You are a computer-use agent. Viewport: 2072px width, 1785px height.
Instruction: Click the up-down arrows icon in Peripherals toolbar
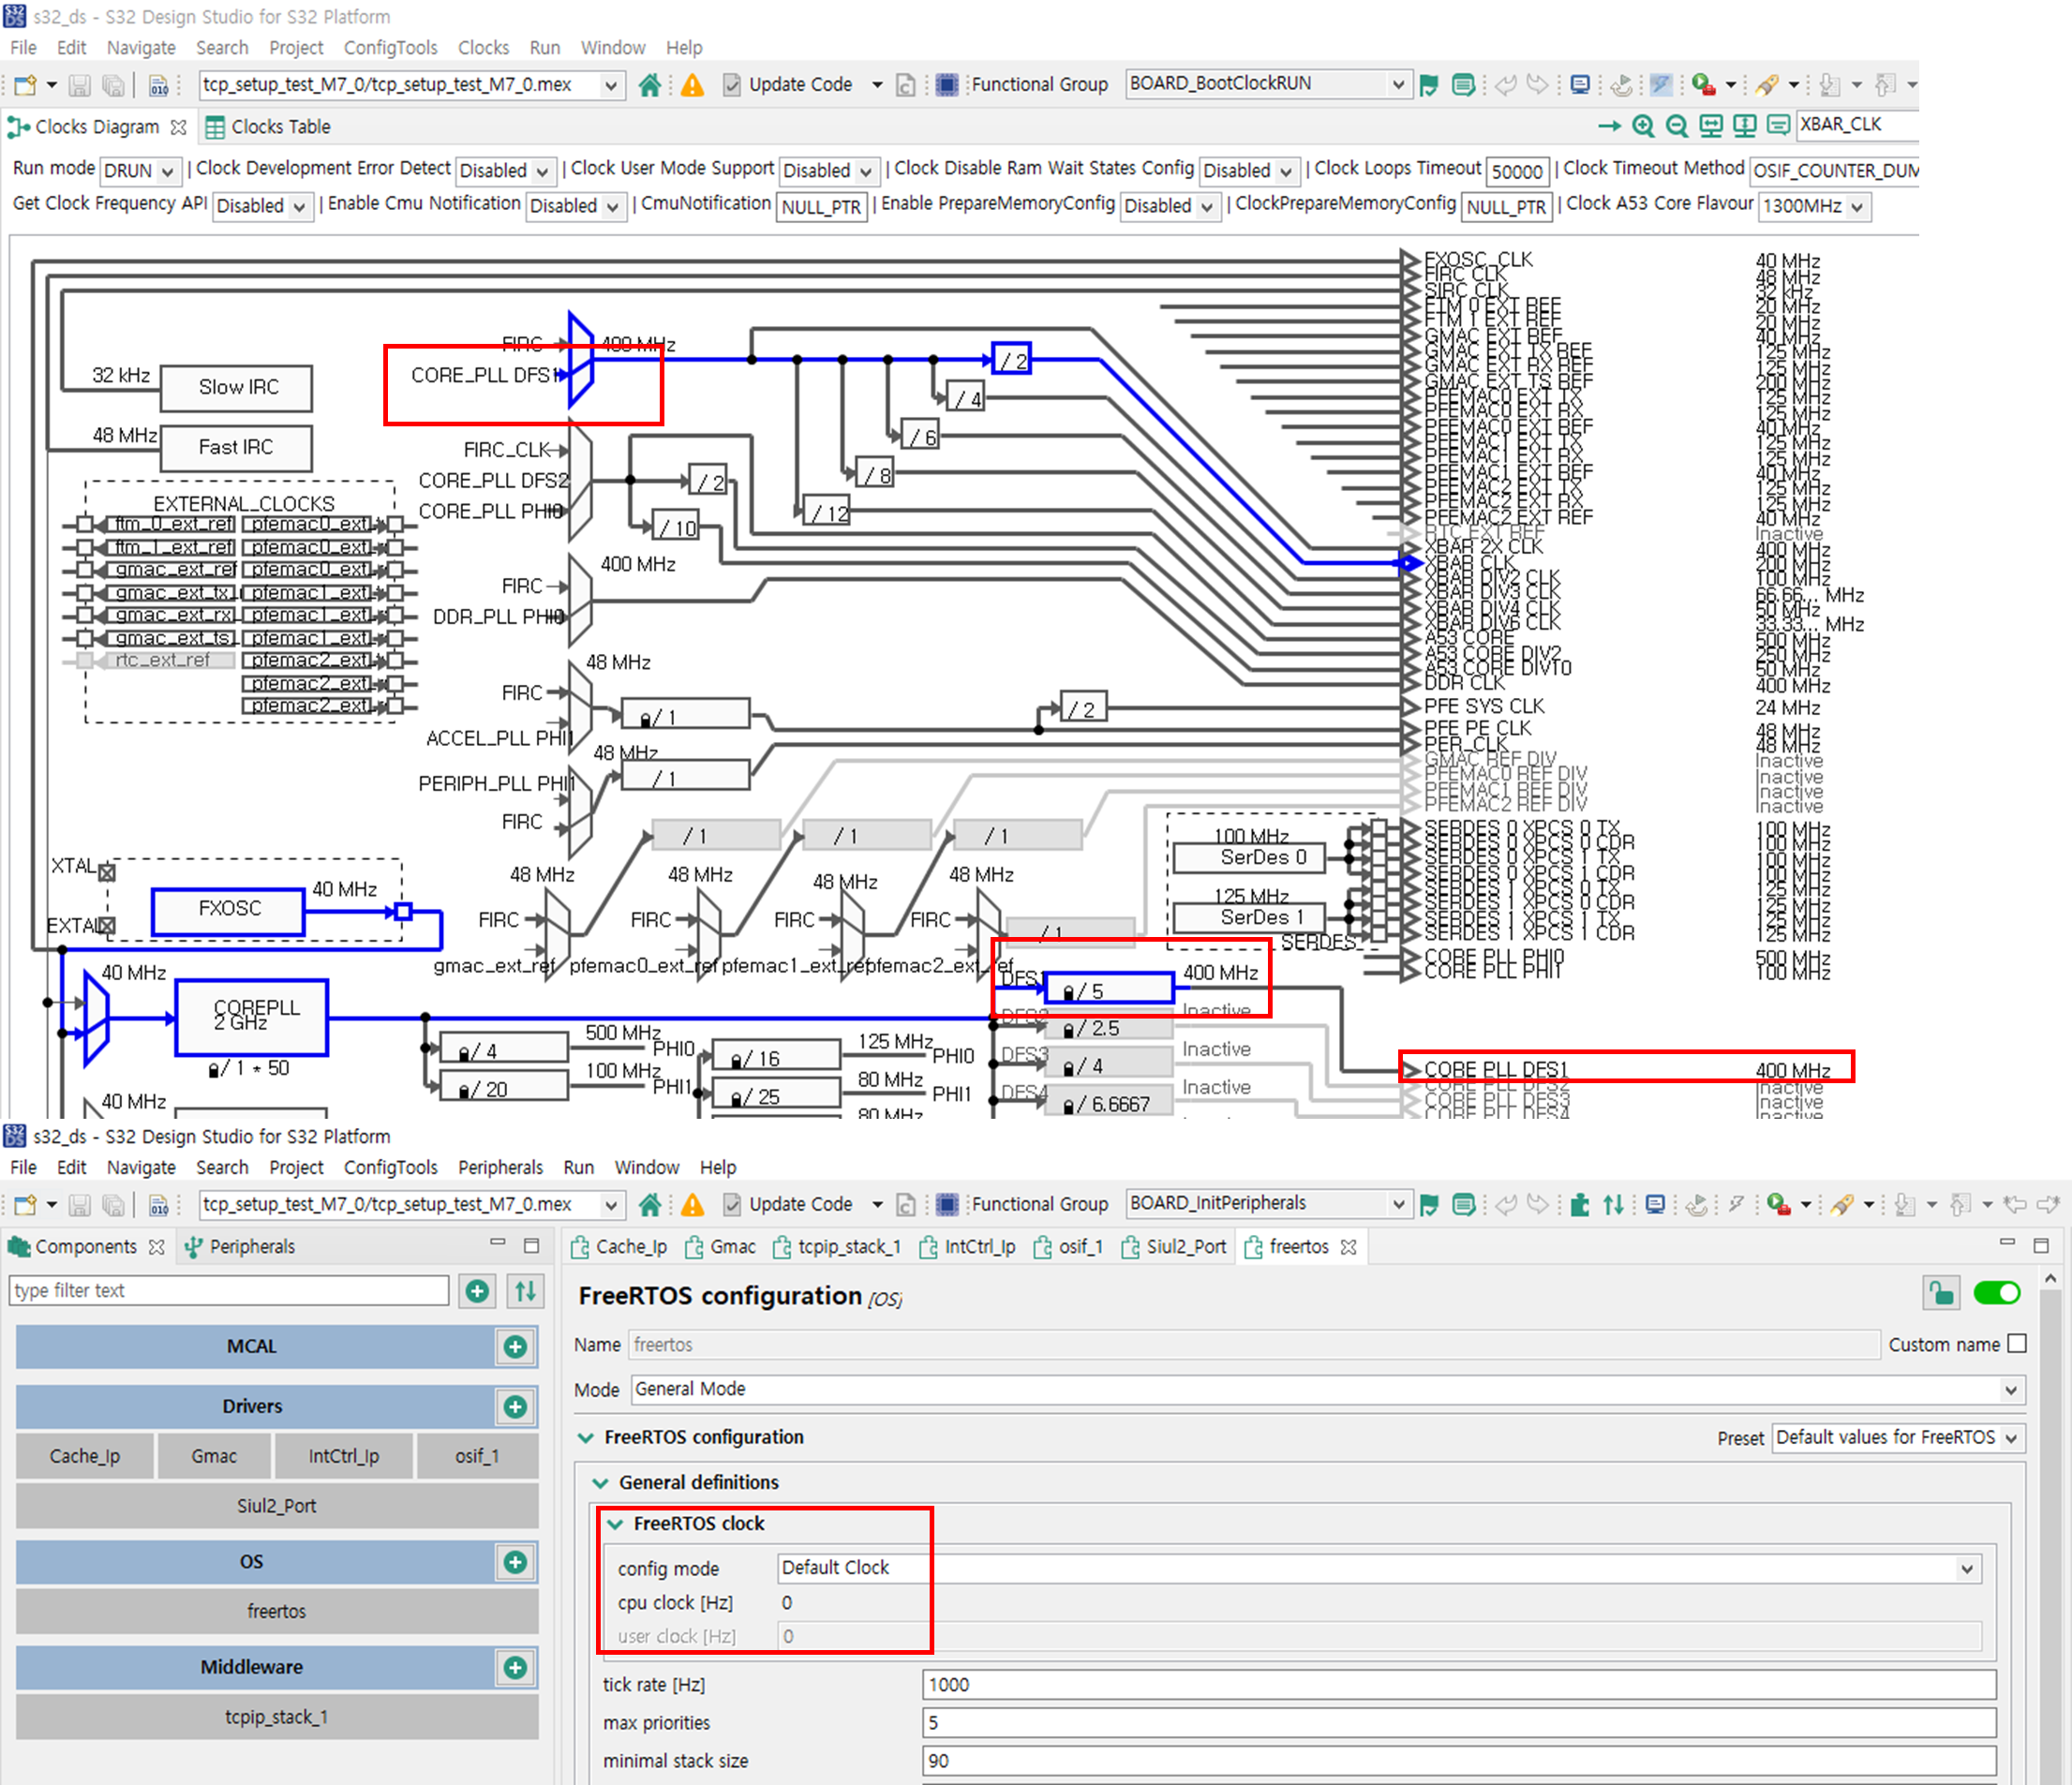point(1613,1205)
